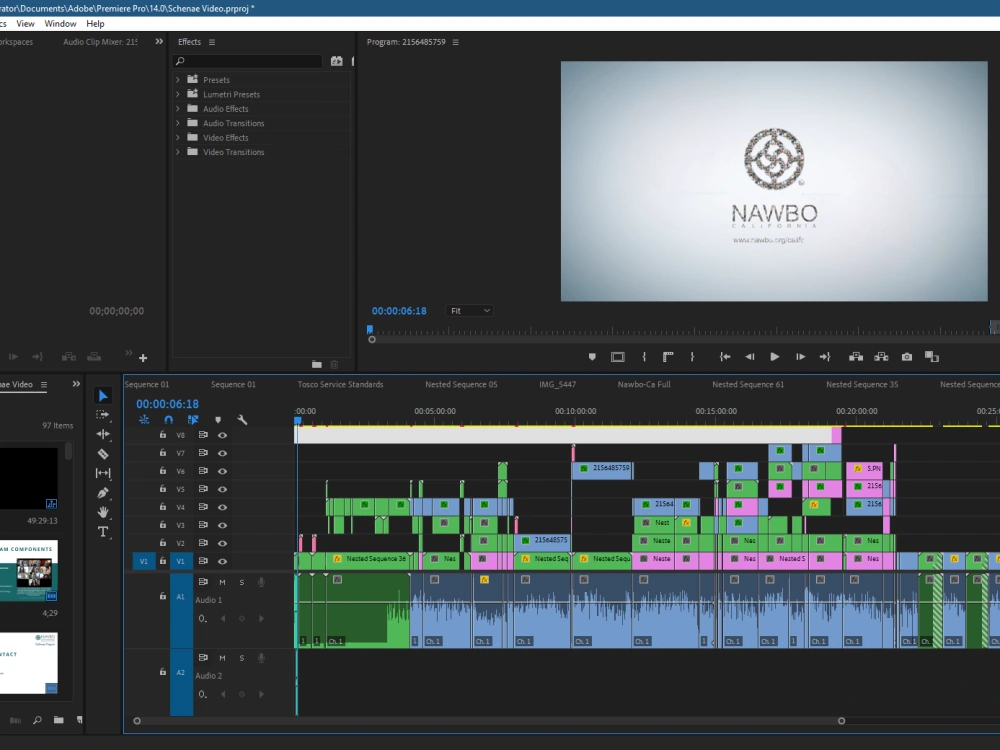Create new custom bin in Effects panel

click(x=317, y=365)
